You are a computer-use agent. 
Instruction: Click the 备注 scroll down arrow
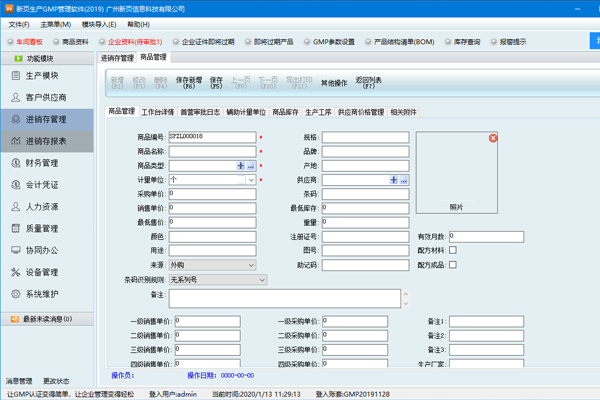point(406,304)
